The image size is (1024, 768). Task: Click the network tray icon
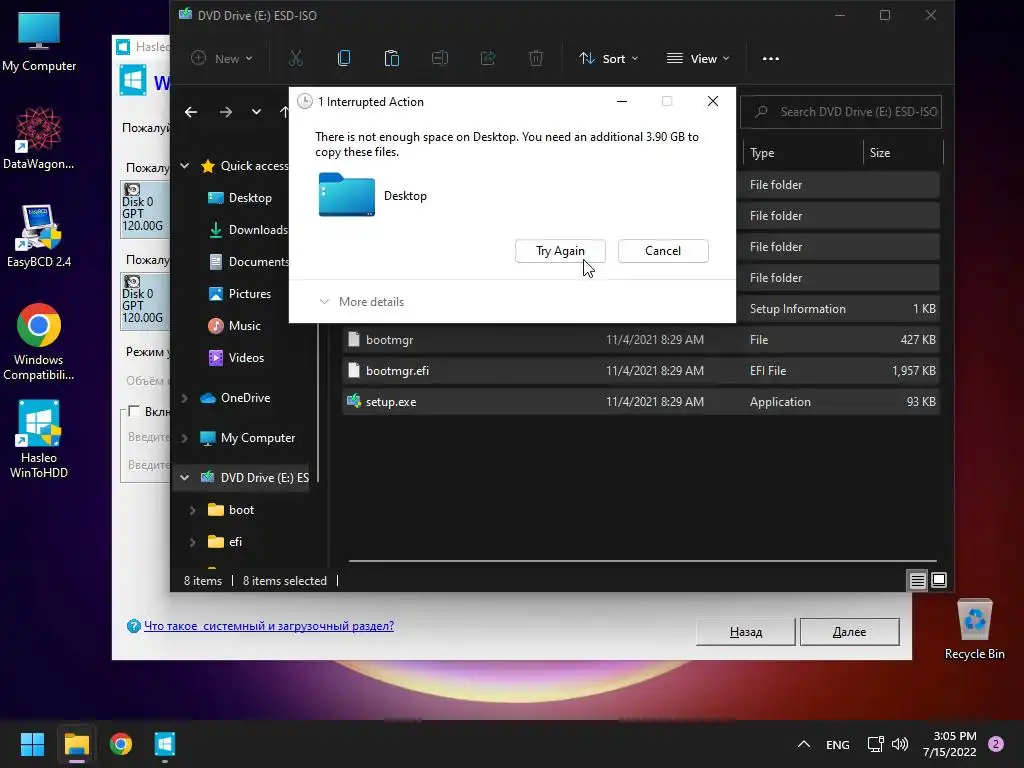(x=875, y=744)
